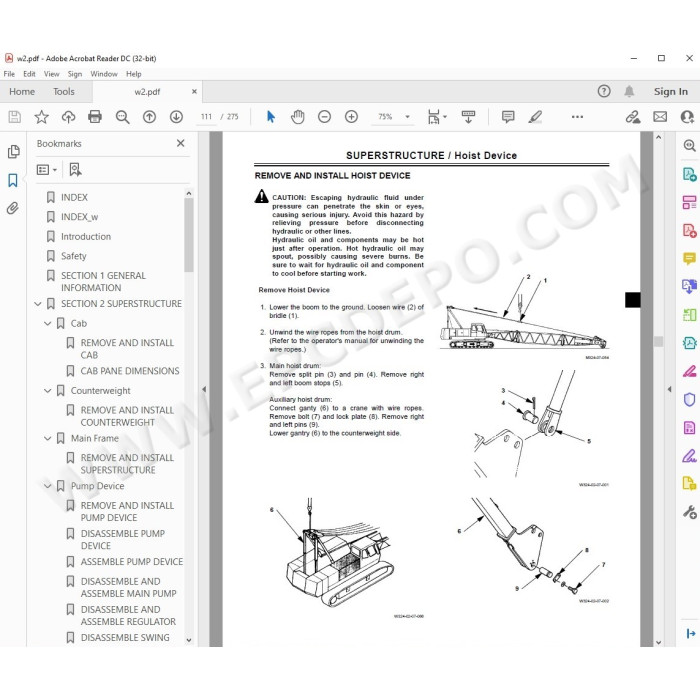This screenshot has width=700, height=700.
Task: Click the Save file icon
Action: [14, 117]
